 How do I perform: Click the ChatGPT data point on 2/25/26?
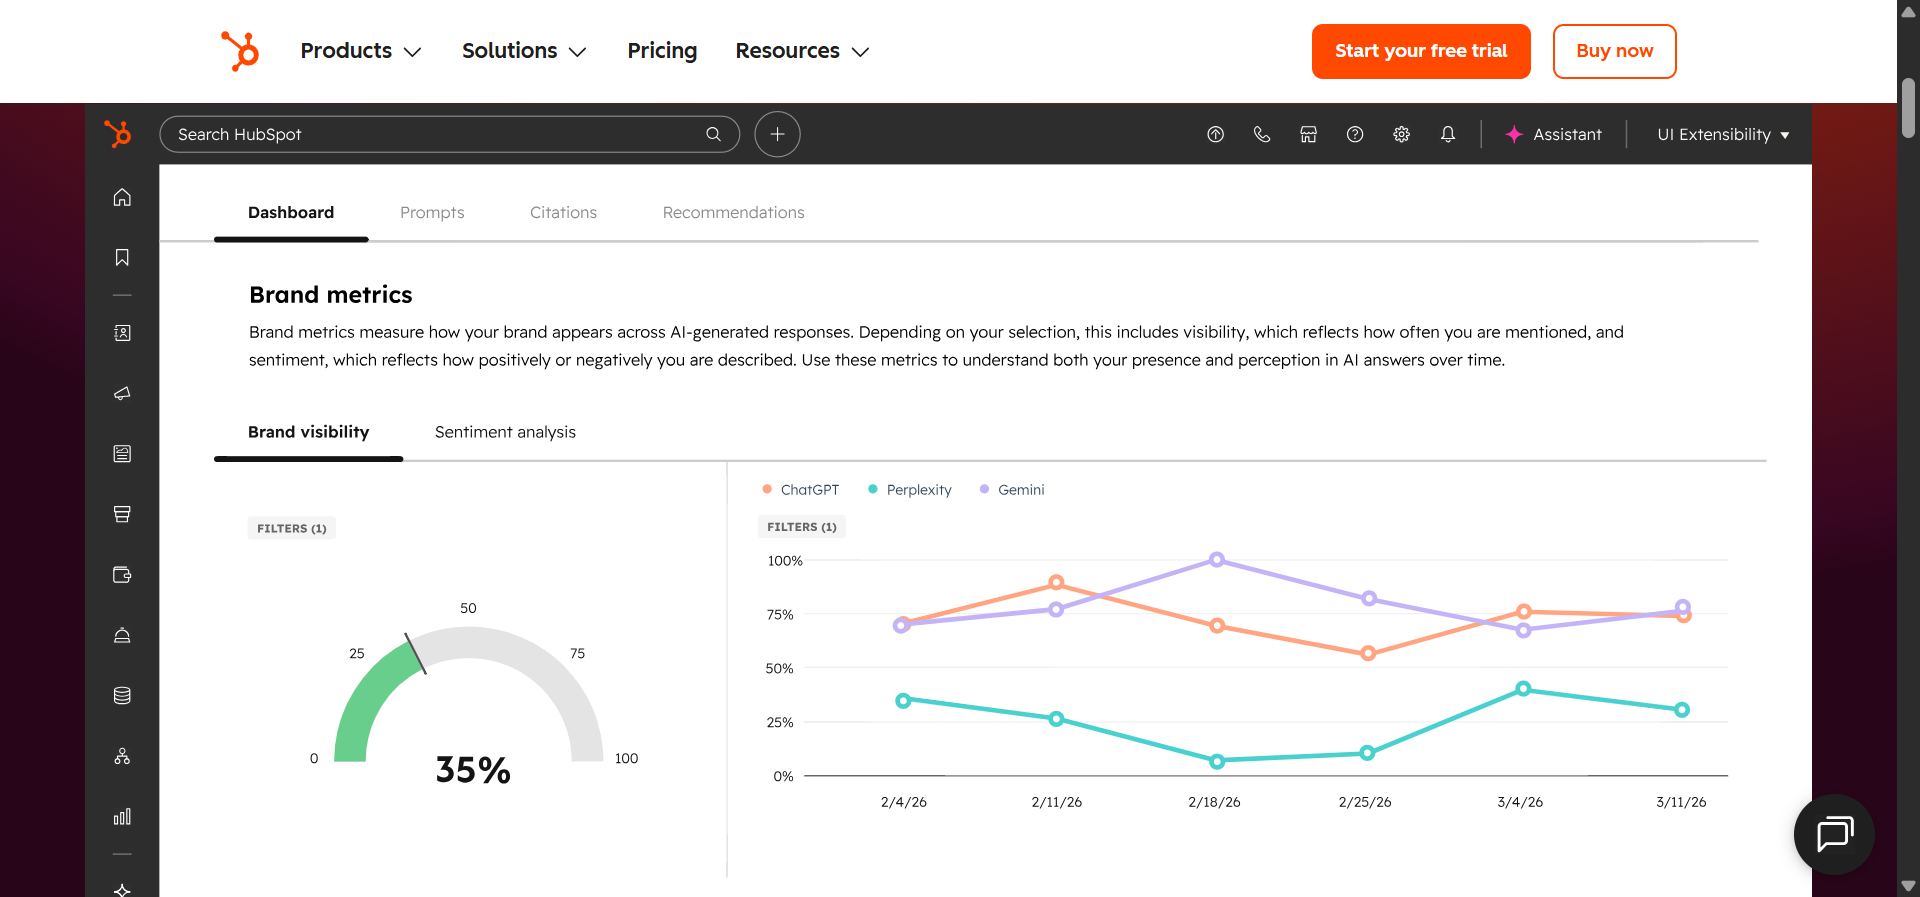coord(1368,654)
